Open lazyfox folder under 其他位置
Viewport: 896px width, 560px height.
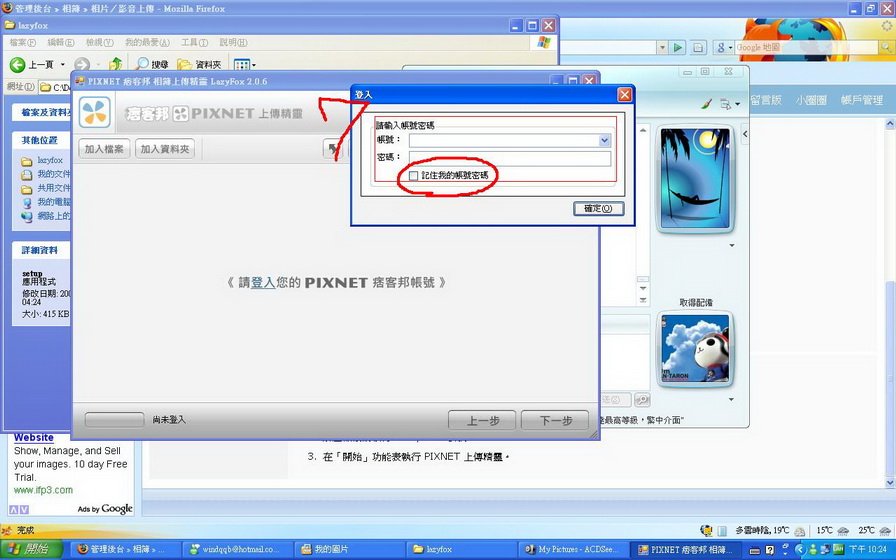point(50,161)
